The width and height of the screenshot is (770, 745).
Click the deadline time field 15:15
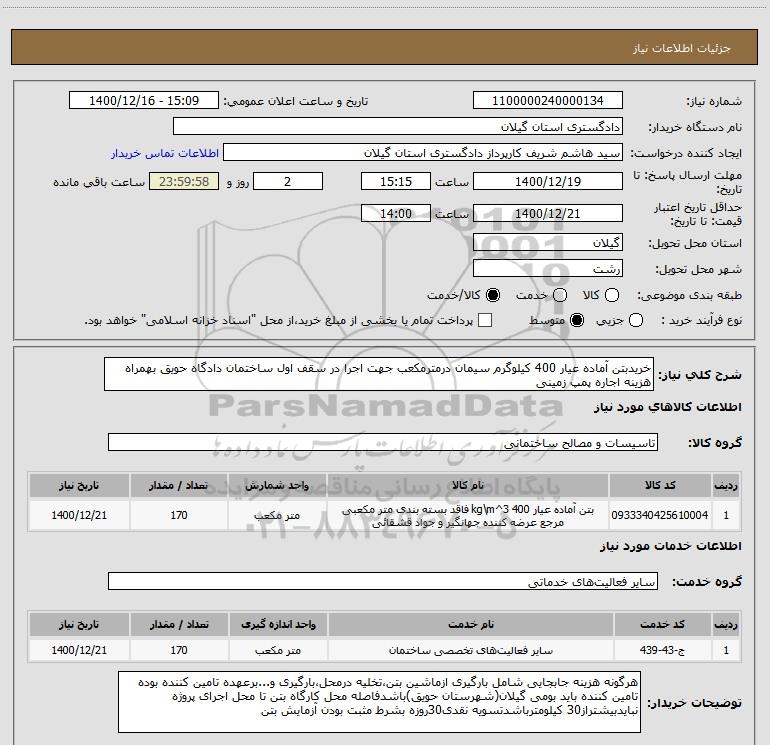396,181
